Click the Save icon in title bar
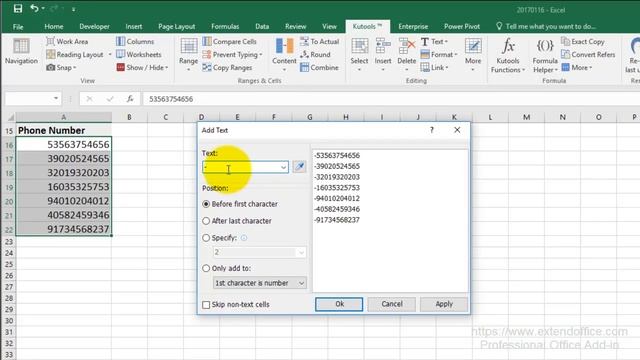The image size is (640, 360). [x=18, y=8]
